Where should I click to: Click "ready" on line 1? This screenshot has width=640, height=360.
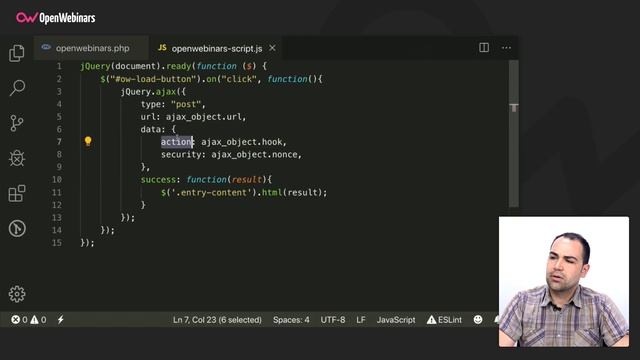point(178,66)
